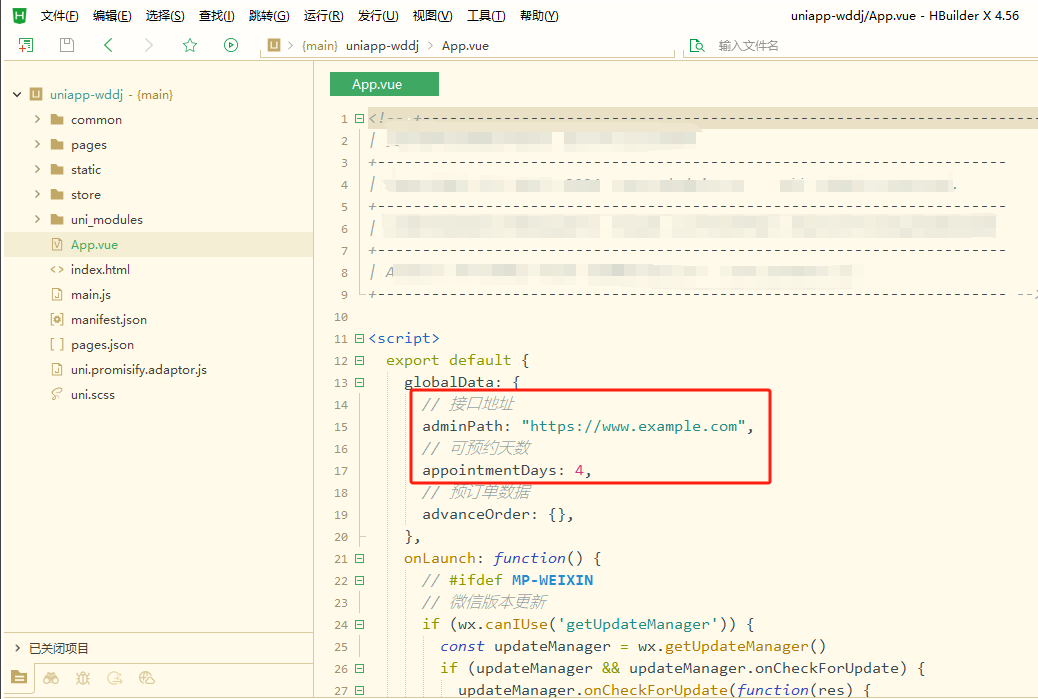The width and height of the screenshot is (1038, 699).
Task: Expand the common folder
Action: (37, 119)
